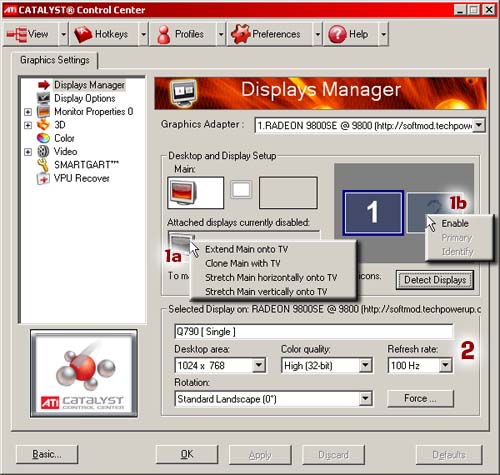The width and height of the screenshot is (500, 475).
Task: Open the Desktop area resolution dropdown
Action: [259, 365]
